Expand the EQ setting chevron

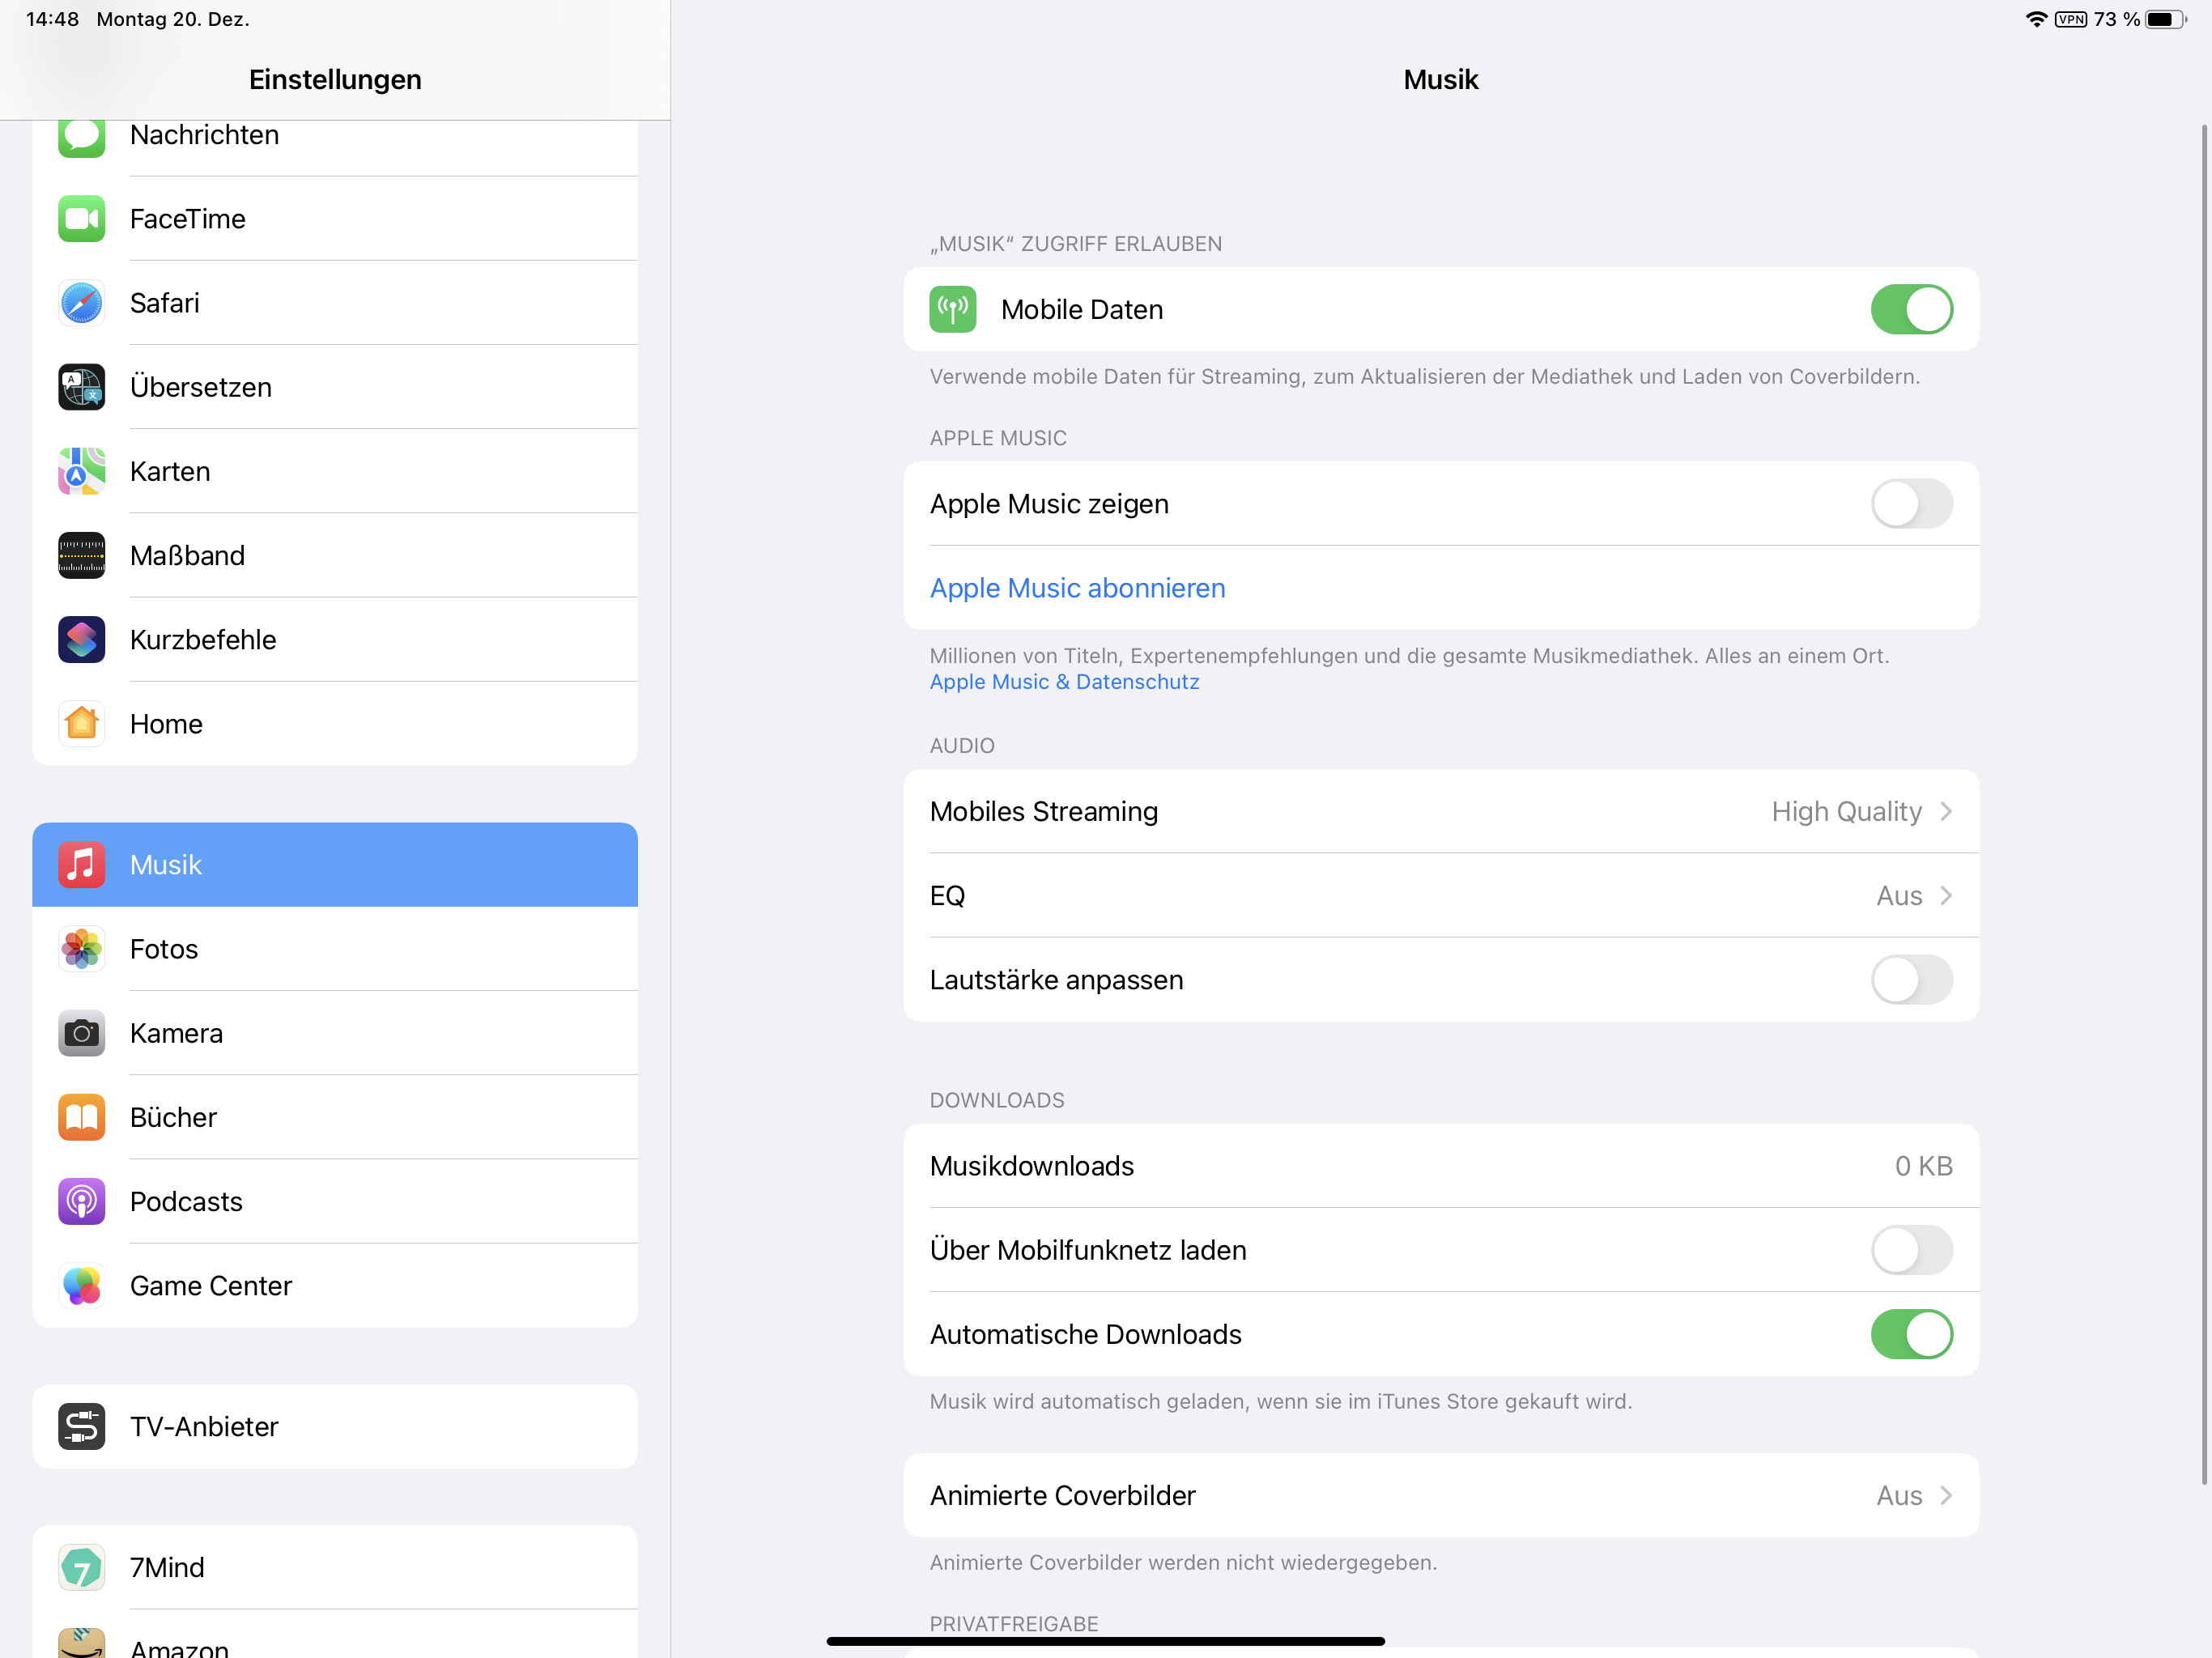tap(1944, 896)
